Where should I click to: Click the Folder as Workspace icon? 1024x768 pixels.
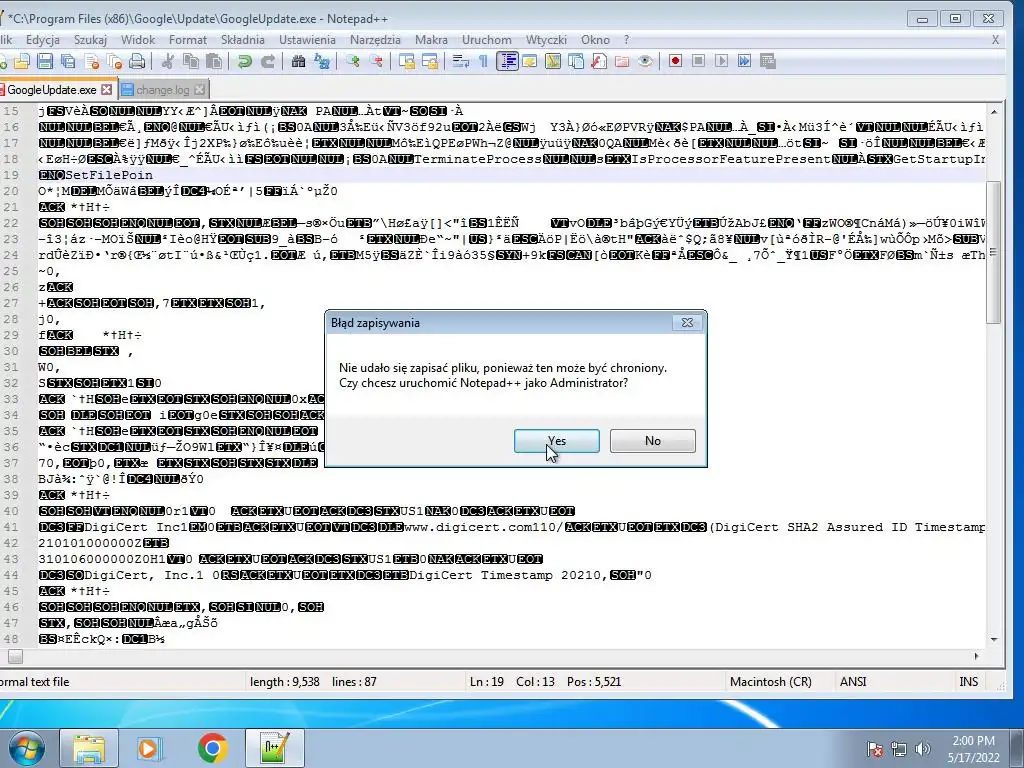(622, 61)
